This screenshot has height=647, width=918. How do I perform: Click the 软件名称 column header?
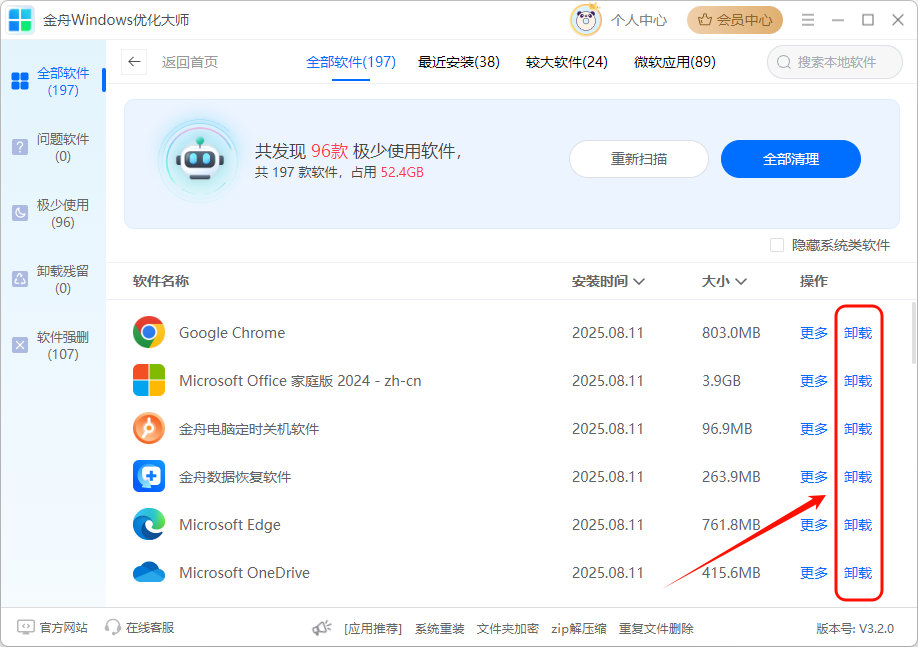160,282
